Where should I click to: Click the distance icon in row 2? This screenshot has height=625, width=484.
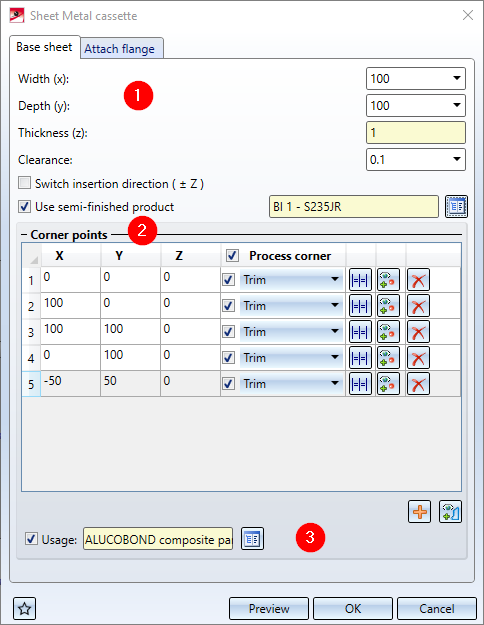coord(360,306)
